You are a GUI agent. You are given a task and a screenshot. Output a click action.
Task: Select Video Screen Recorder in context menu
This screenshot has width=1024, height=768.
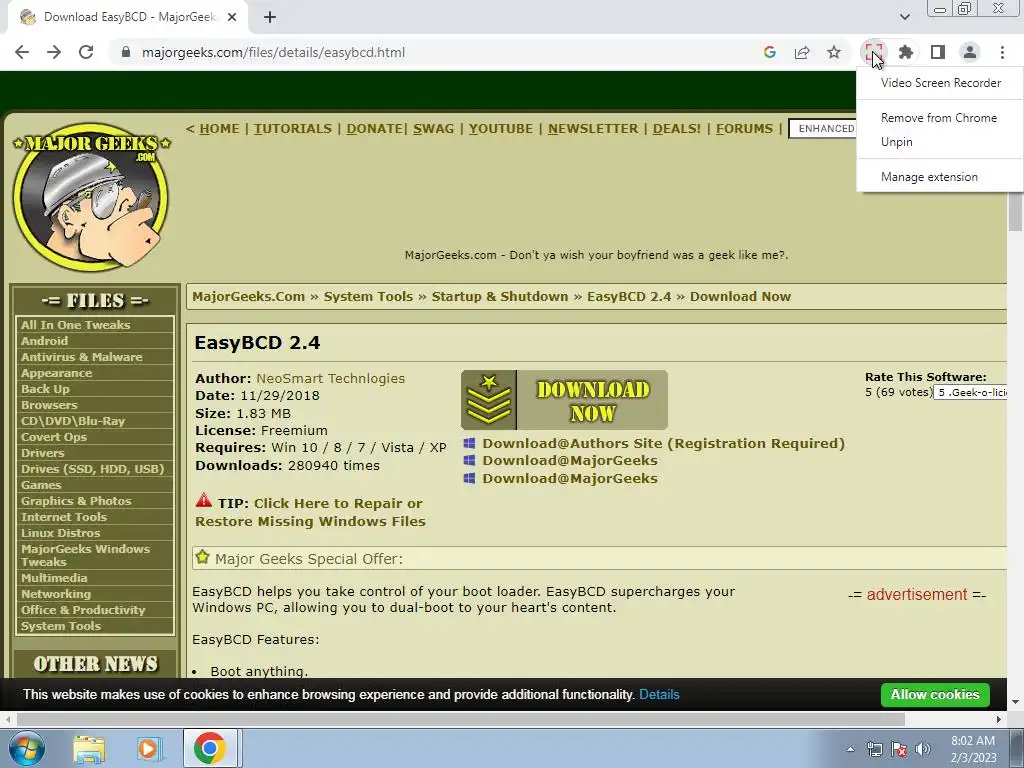click(940, 83)
